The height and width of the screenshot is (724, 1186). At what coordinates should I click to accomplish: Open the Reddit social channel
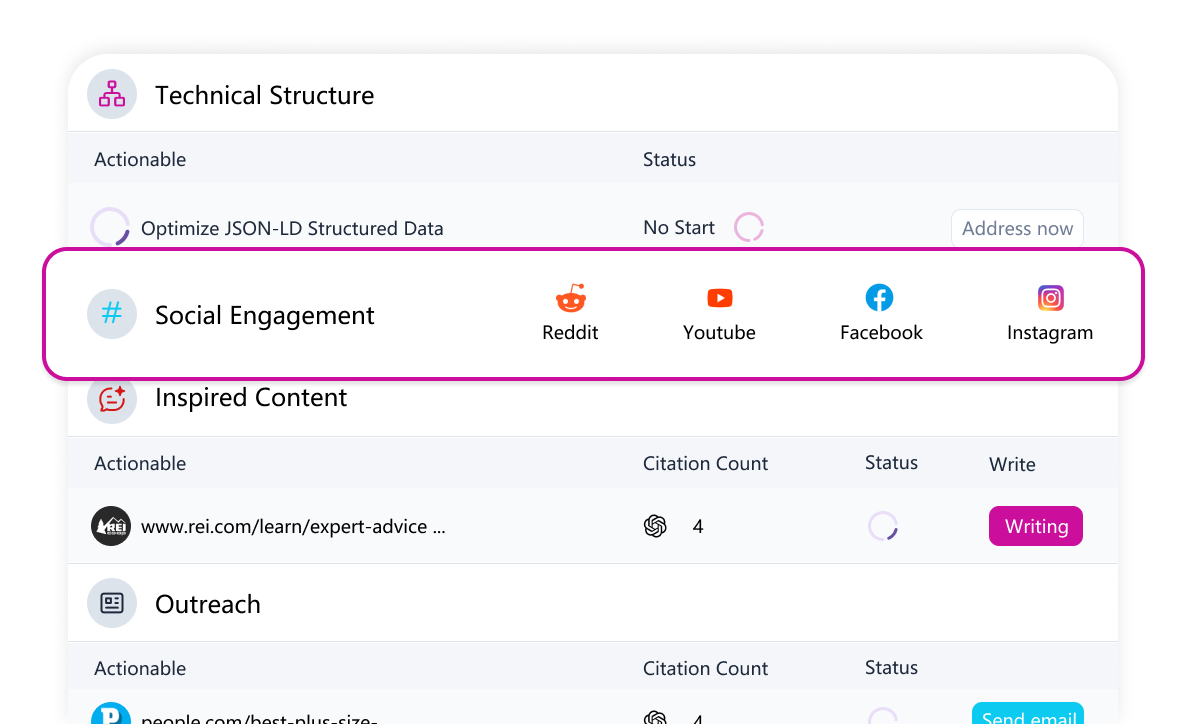click(570, 313)
